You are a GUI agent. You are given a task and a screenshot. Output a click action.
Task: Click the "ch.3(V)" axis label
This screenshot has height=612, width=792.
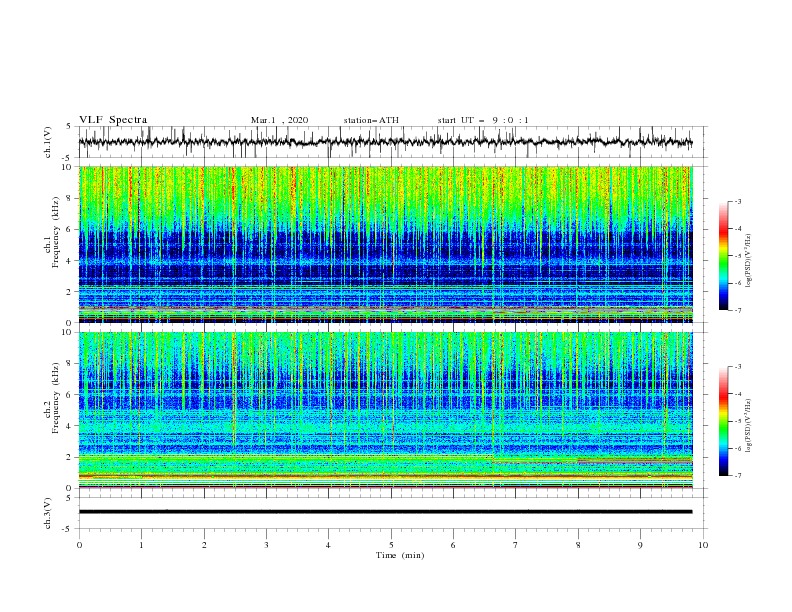(x=48, y=513)
